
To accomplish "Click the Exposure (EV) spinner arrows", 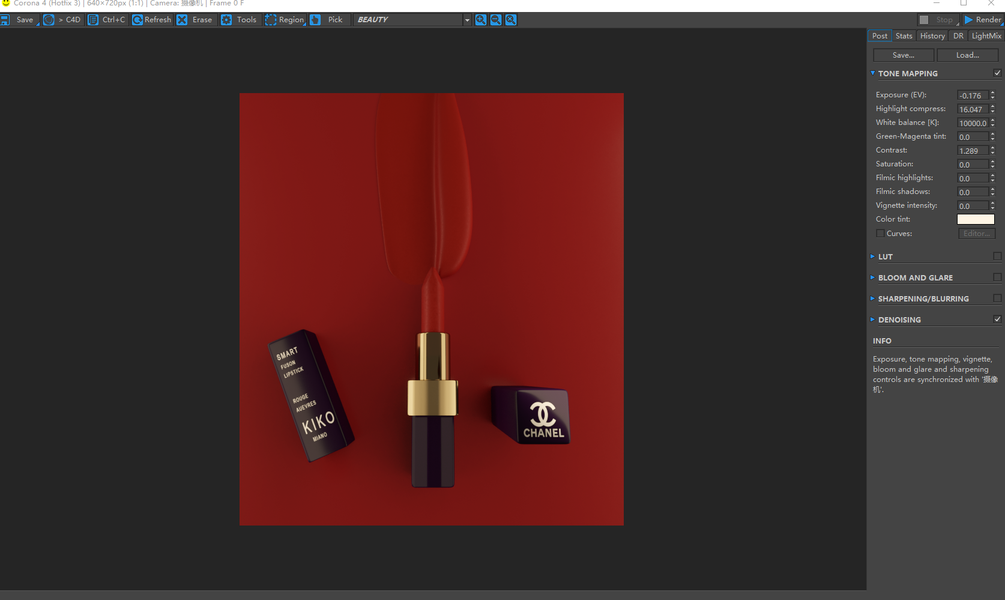I will click(x=992, y=95).
